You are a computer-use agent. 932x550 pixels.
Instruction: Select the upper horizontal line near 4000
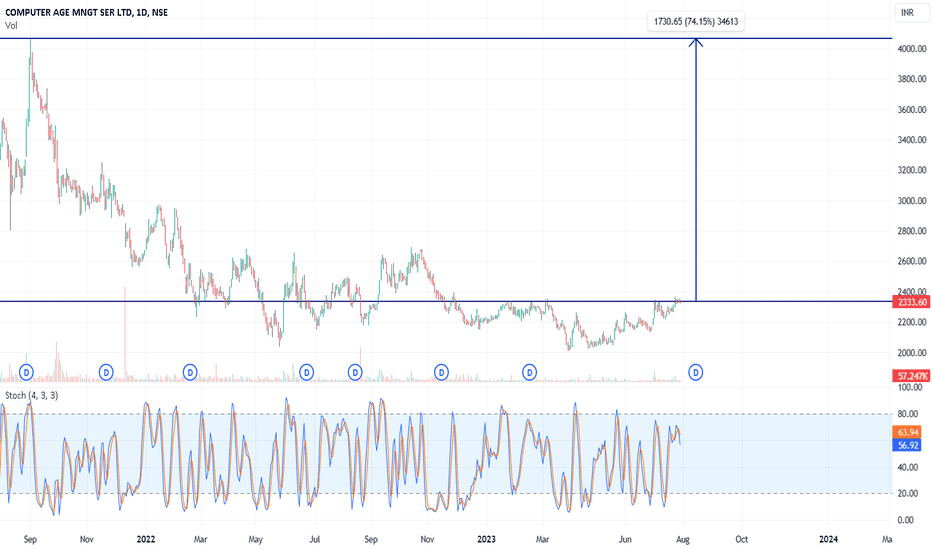[446, 39]
